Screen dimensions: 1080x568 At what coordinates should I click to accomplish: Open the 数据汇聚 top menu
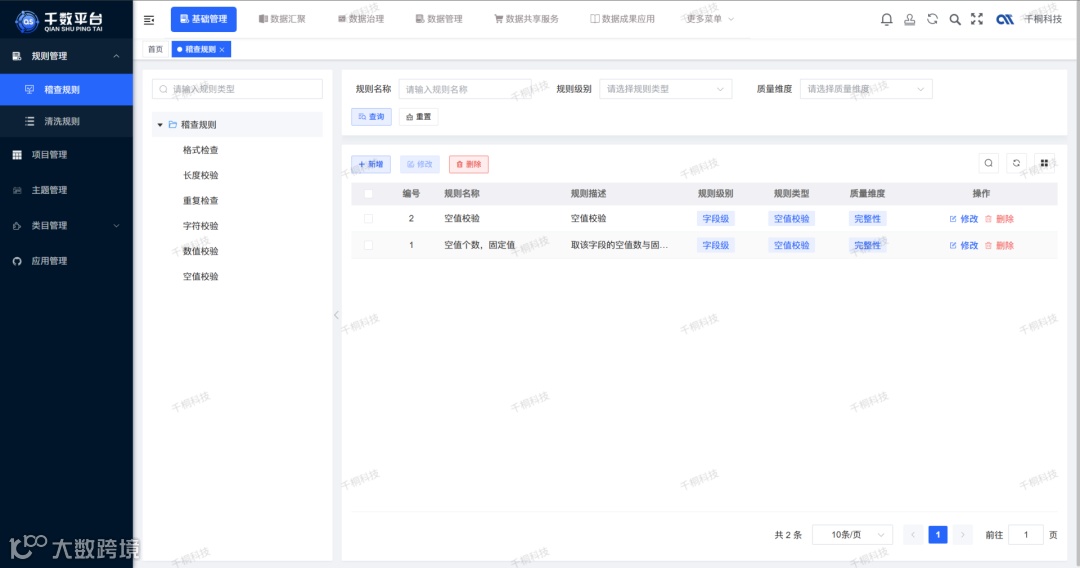[x=282, y=19]
